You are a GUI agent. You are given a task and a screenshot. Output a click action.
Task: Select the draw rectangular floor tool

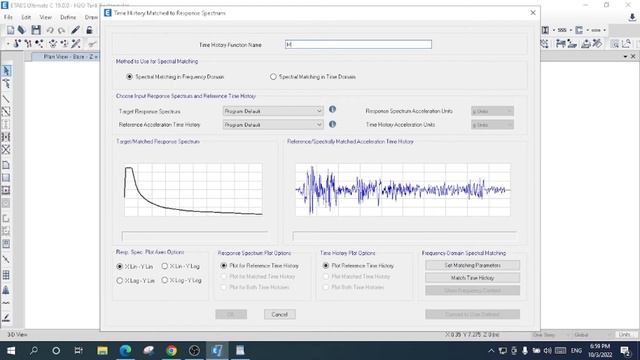coord(6,178)
